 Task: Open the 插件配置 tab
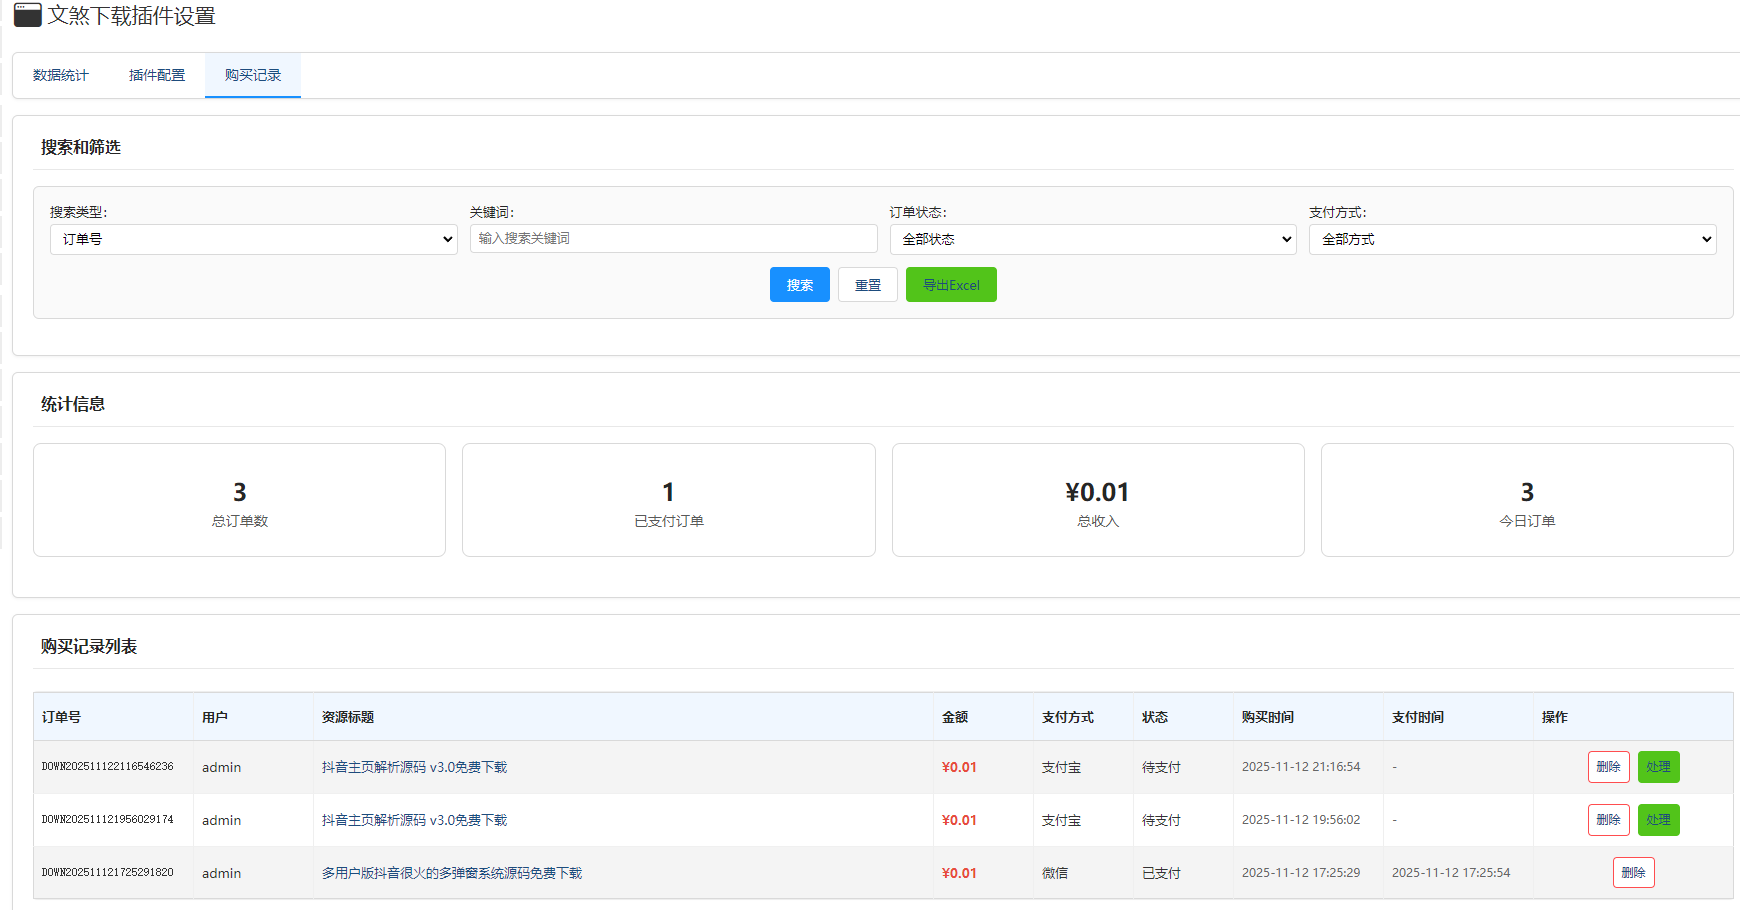pyautogui.click(x=157, y=75)
